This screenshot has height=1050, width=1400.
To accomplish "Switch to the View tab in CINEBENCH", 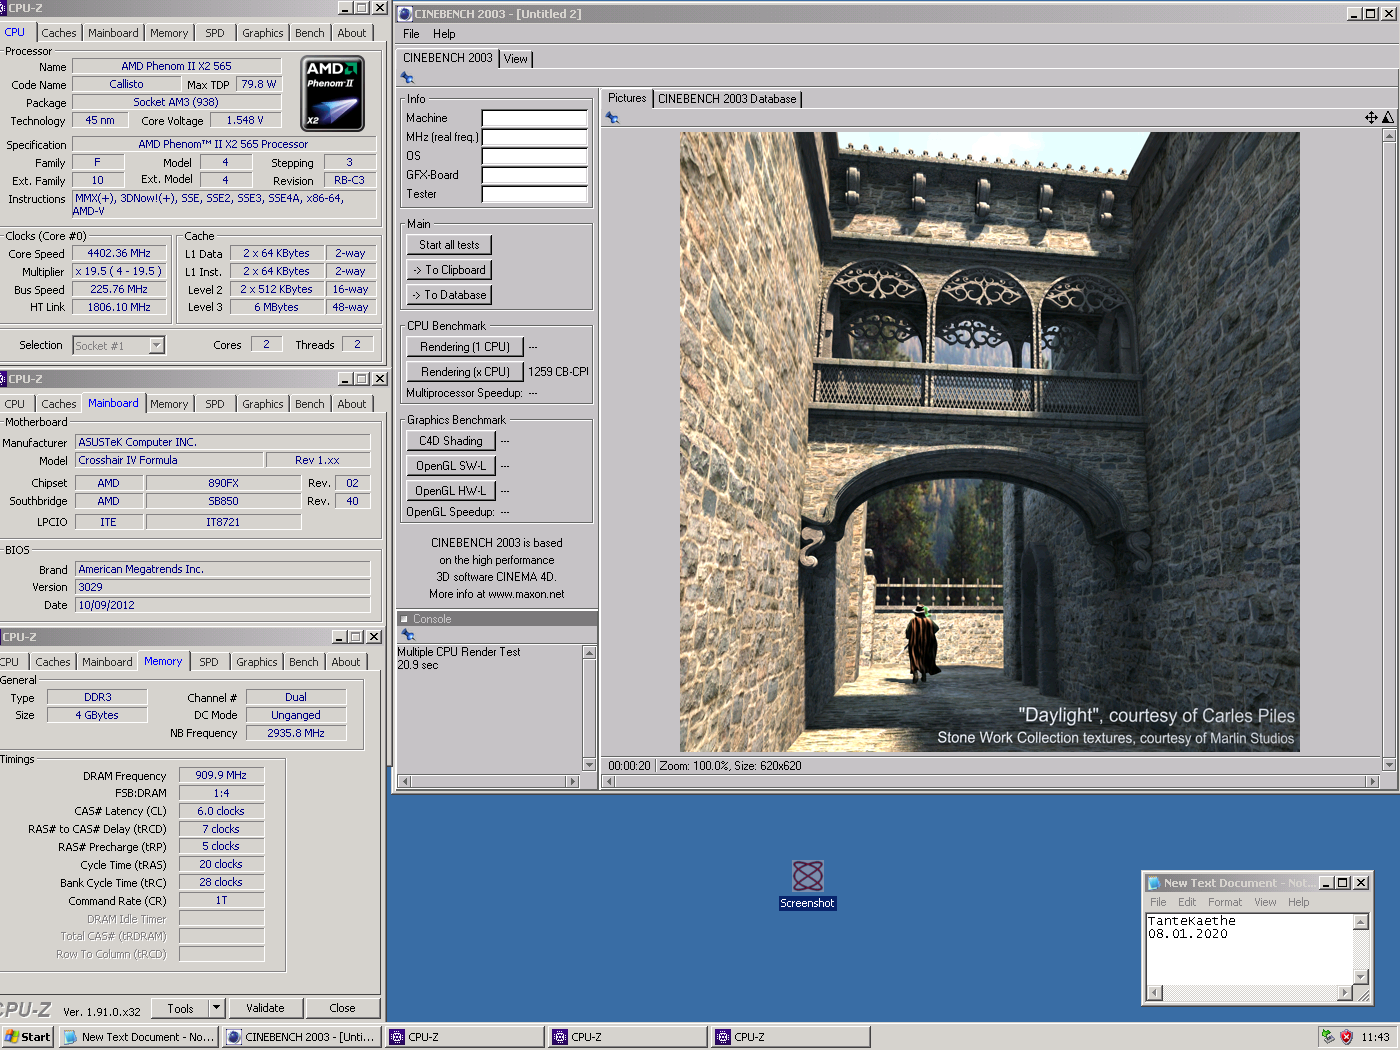I will tap(516, 59).
